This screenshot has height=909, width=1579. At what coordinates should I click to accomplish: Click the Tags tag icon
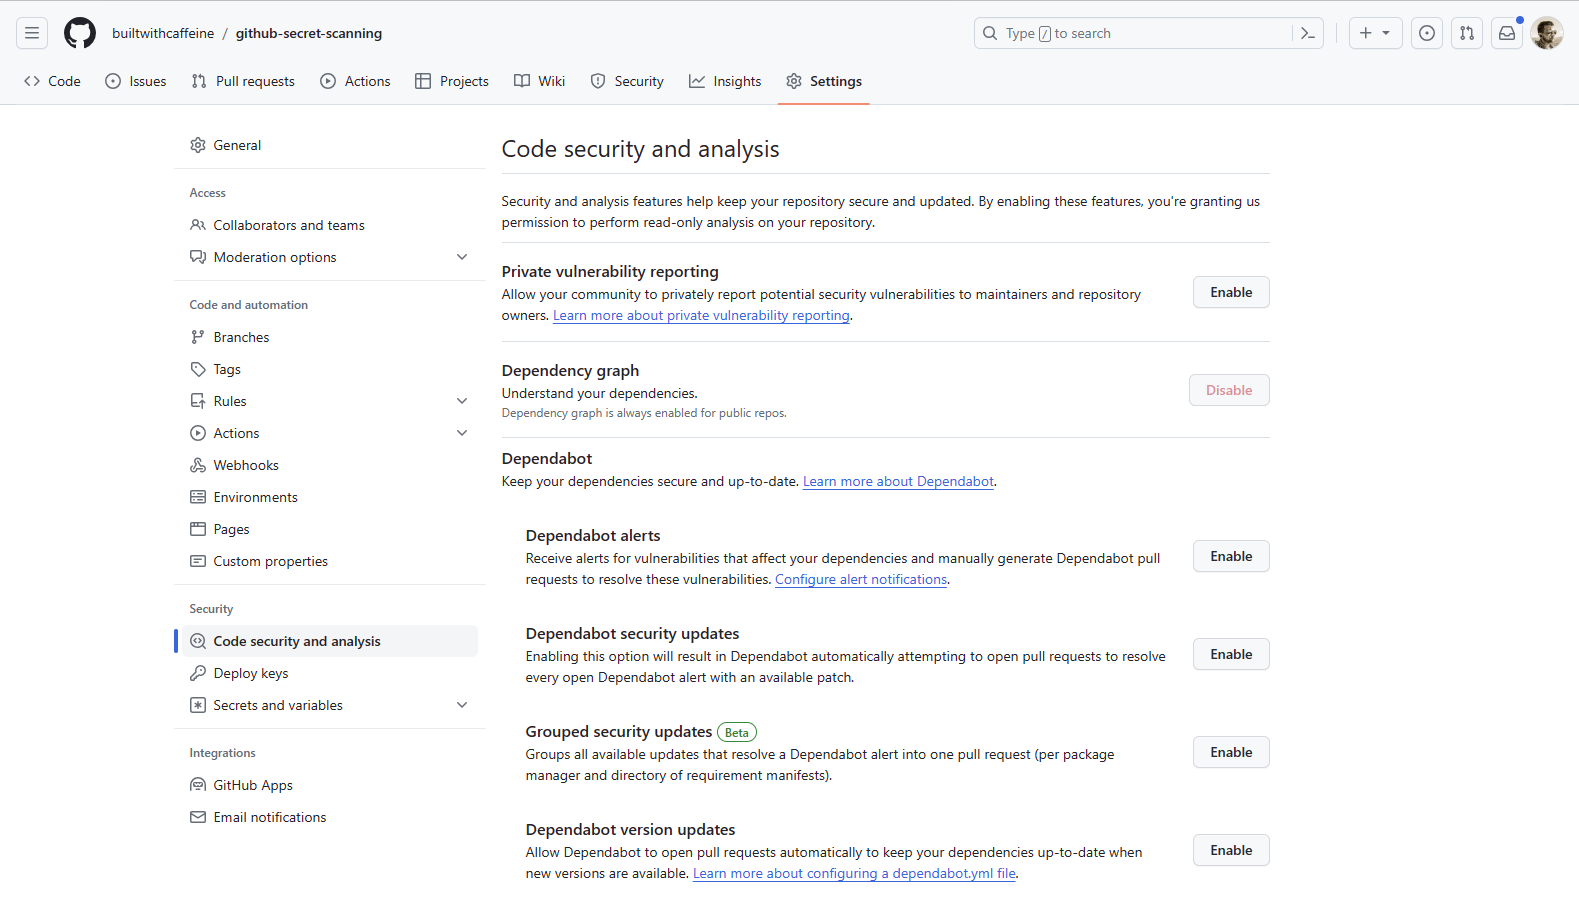point(198,369)
